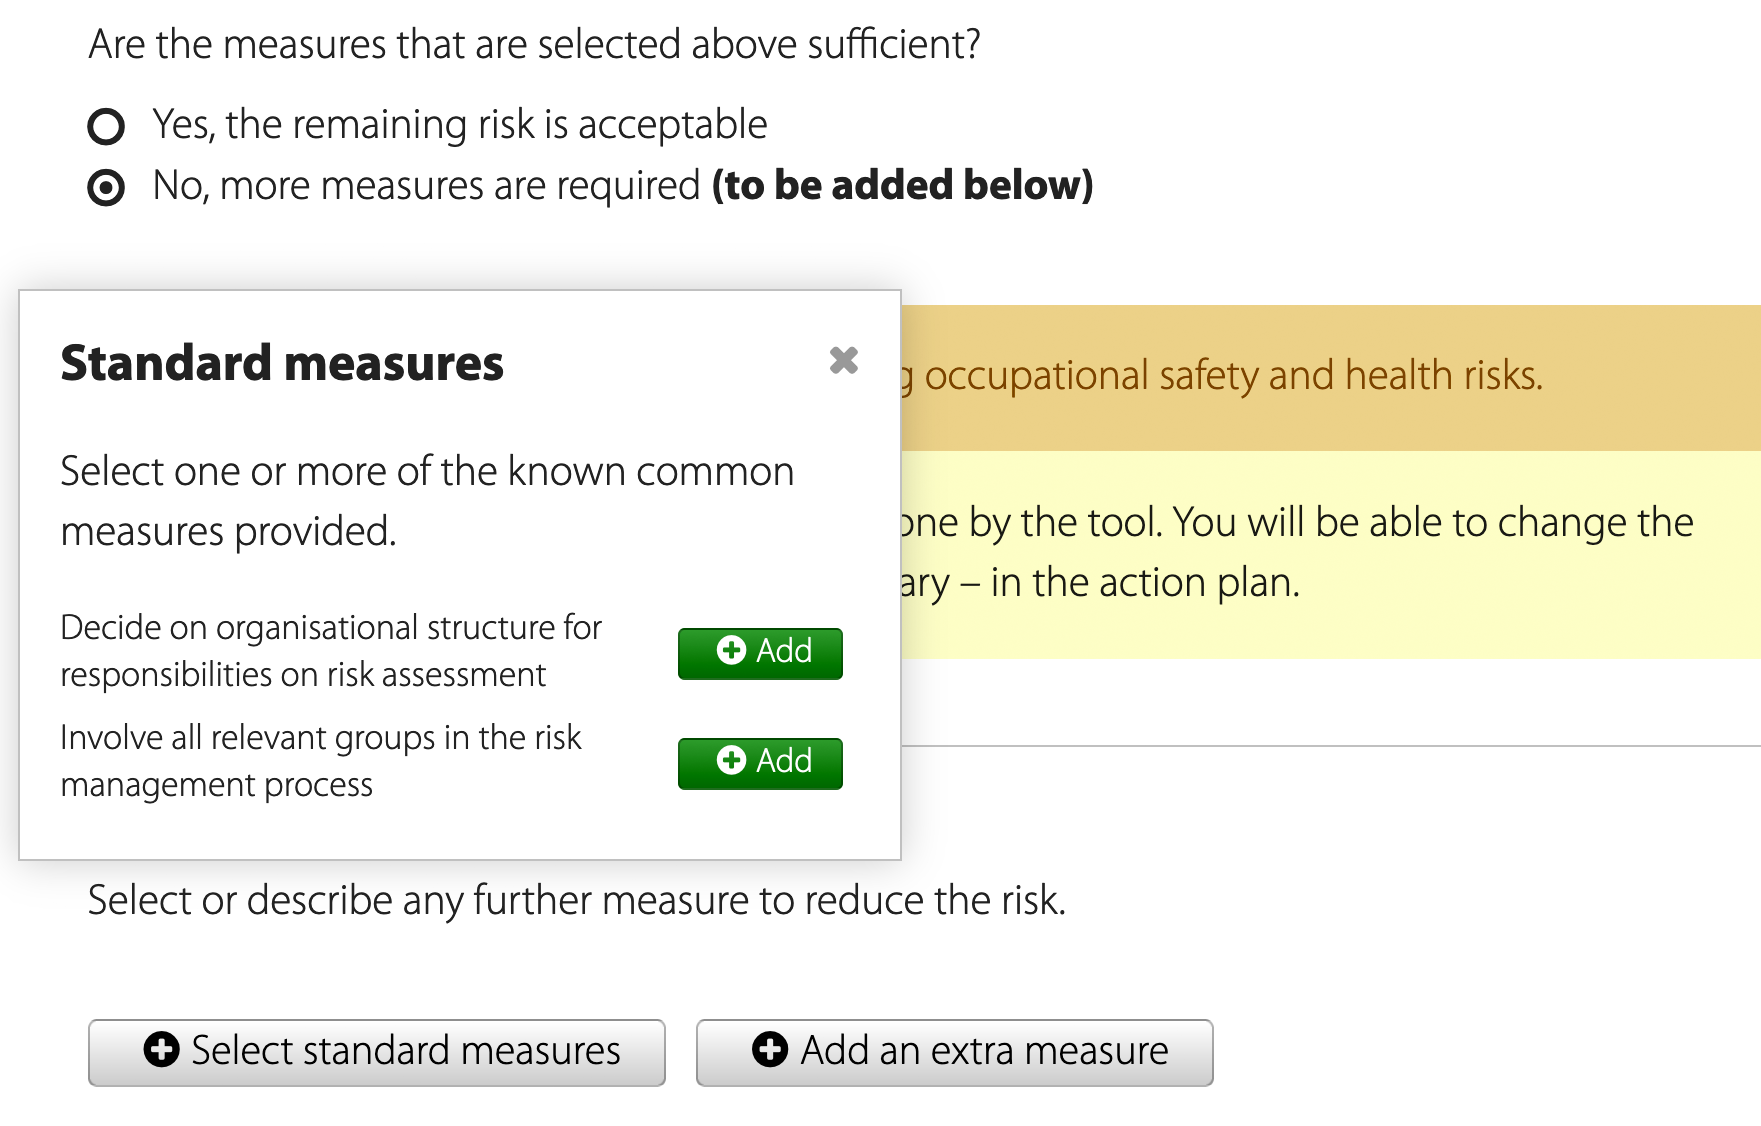Click plus icon beside relevant groups measure
Screen dimensions: 1761x1126
[731, 760]
